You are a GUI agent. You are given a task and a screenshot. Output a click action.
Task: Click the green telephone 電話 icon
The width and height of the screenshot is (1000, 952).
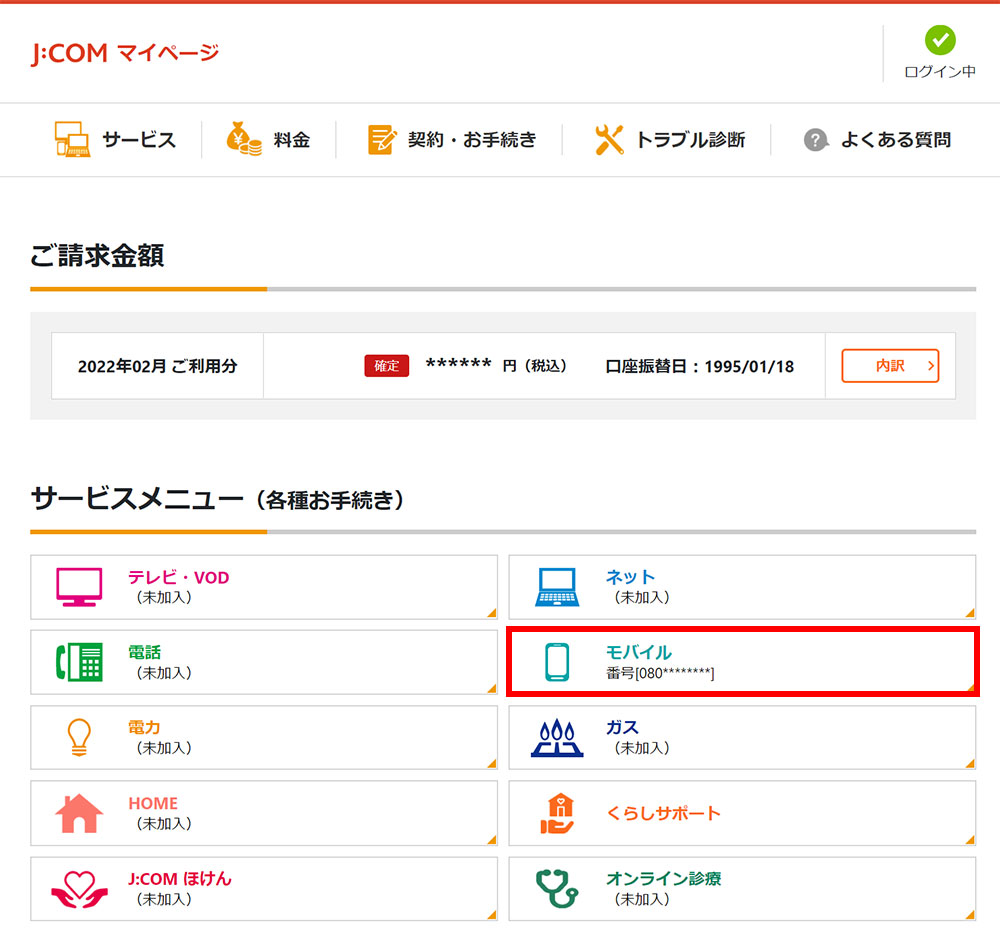[80, 662]
